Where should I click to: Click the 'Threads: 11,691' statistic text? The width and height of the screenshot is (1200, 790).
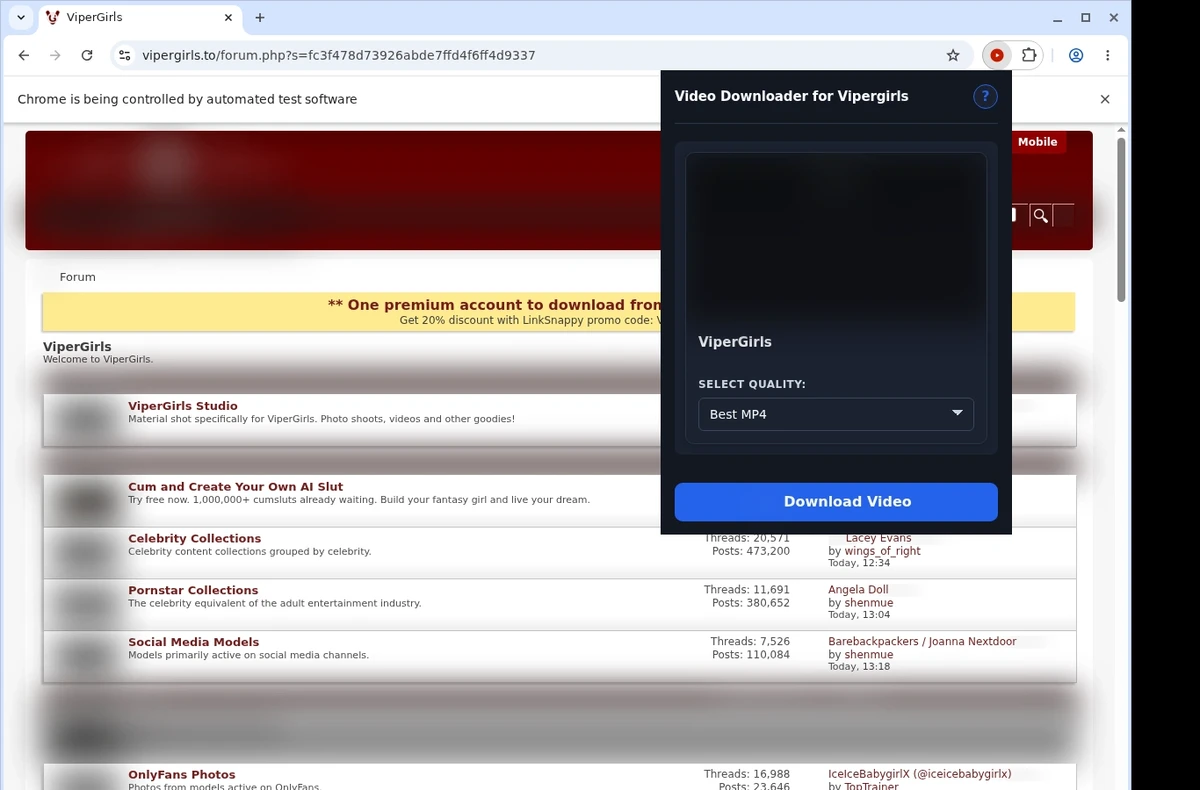pos(746,590)
